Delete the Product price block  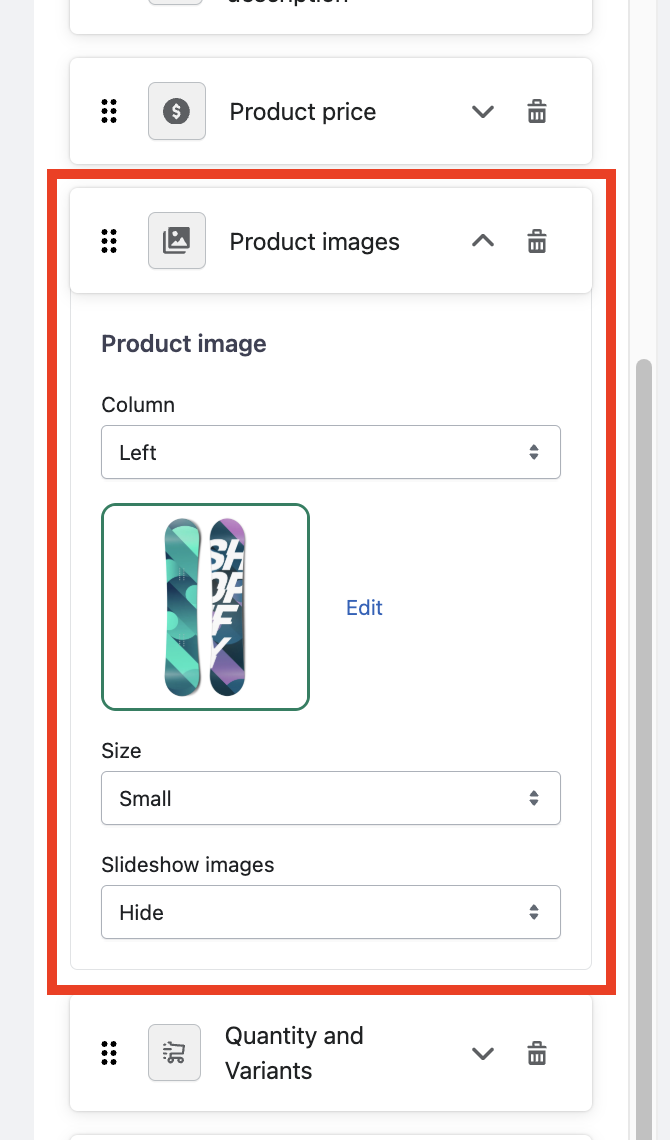point(537,111)
